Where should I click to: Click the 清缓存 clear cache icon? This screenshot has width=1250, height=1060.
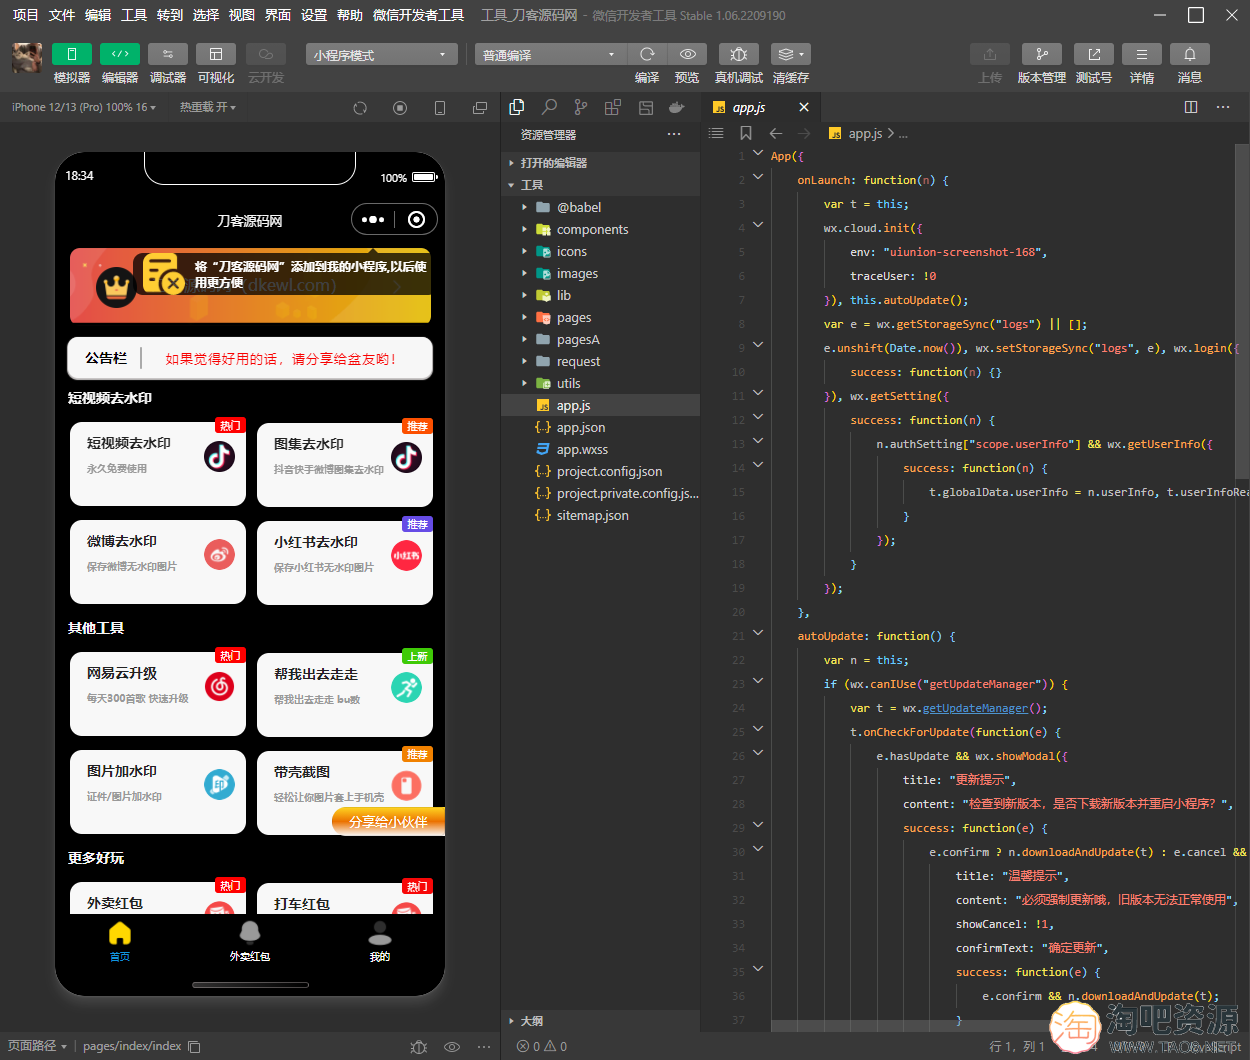click(x=791, y=54)
